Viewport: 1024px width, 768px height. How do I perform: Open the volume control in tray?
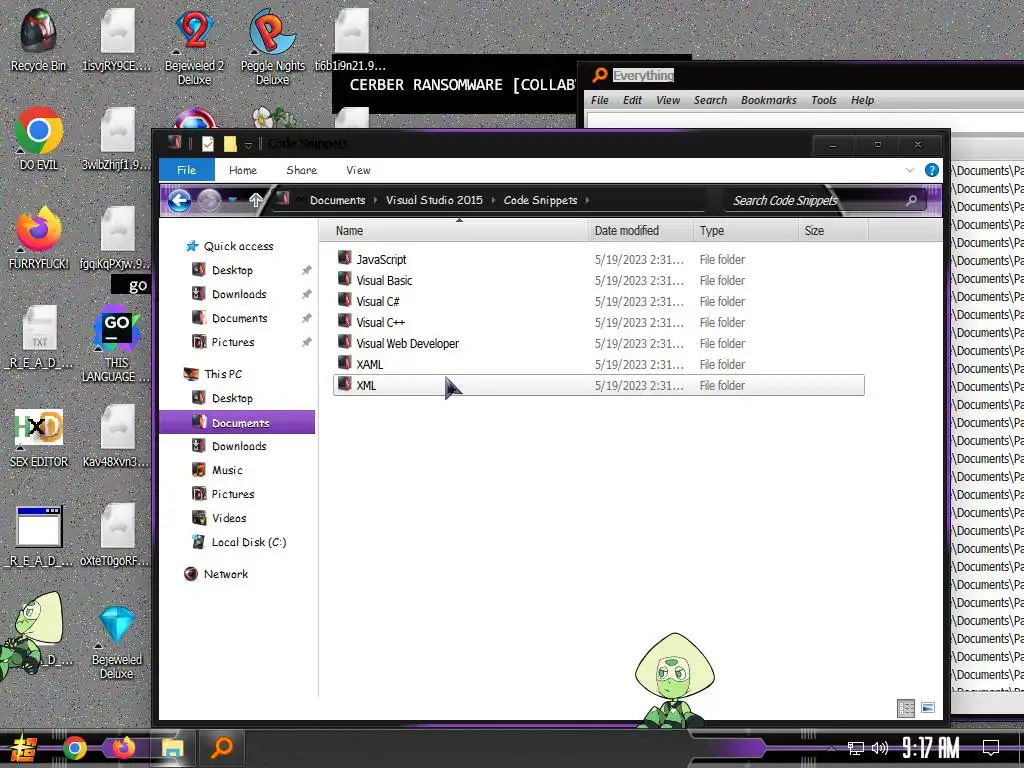pos(879,748)
